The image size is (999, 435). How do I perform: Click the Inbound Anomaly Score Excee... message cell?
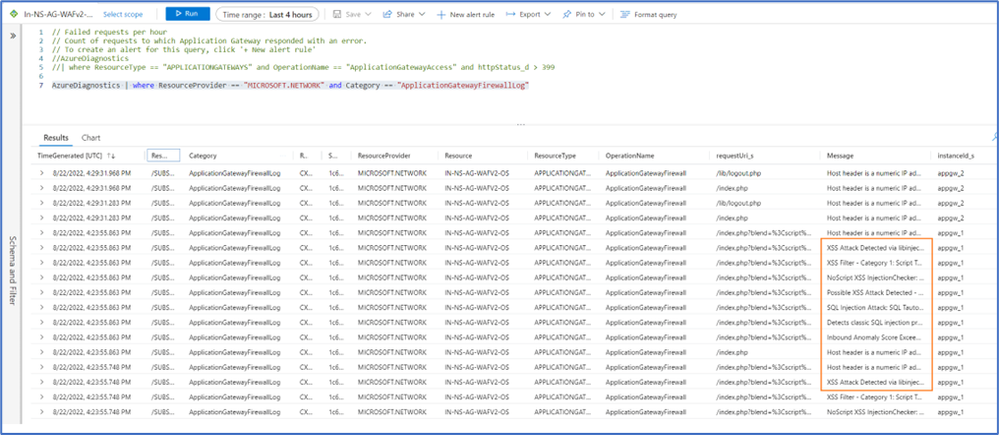click(874, 338)
